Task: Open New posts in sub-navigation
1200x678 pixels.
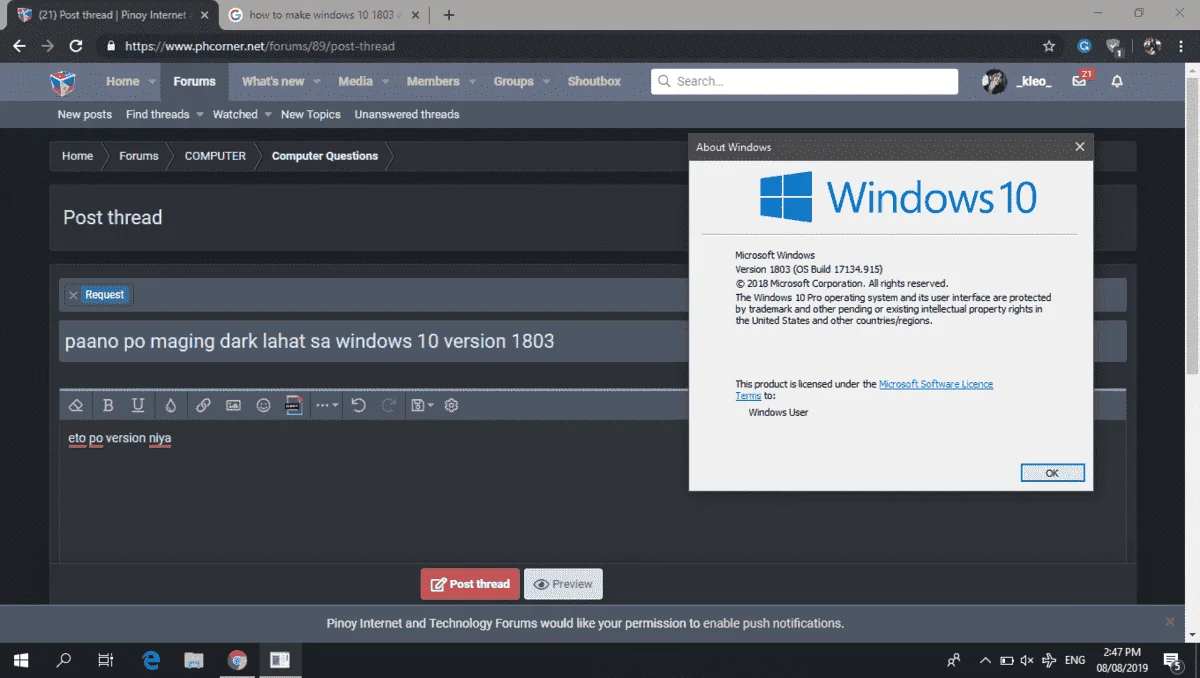Action: tap(85, 114)
